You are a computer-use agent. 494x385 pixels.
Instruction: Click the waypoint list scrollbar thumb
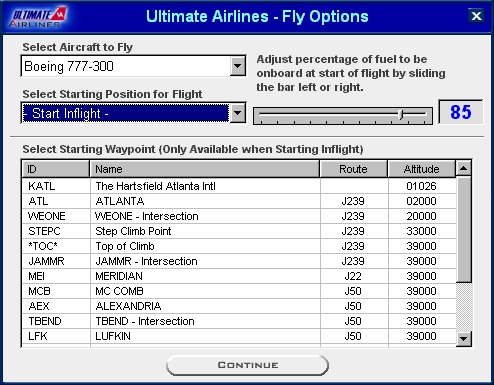(463, 229)
